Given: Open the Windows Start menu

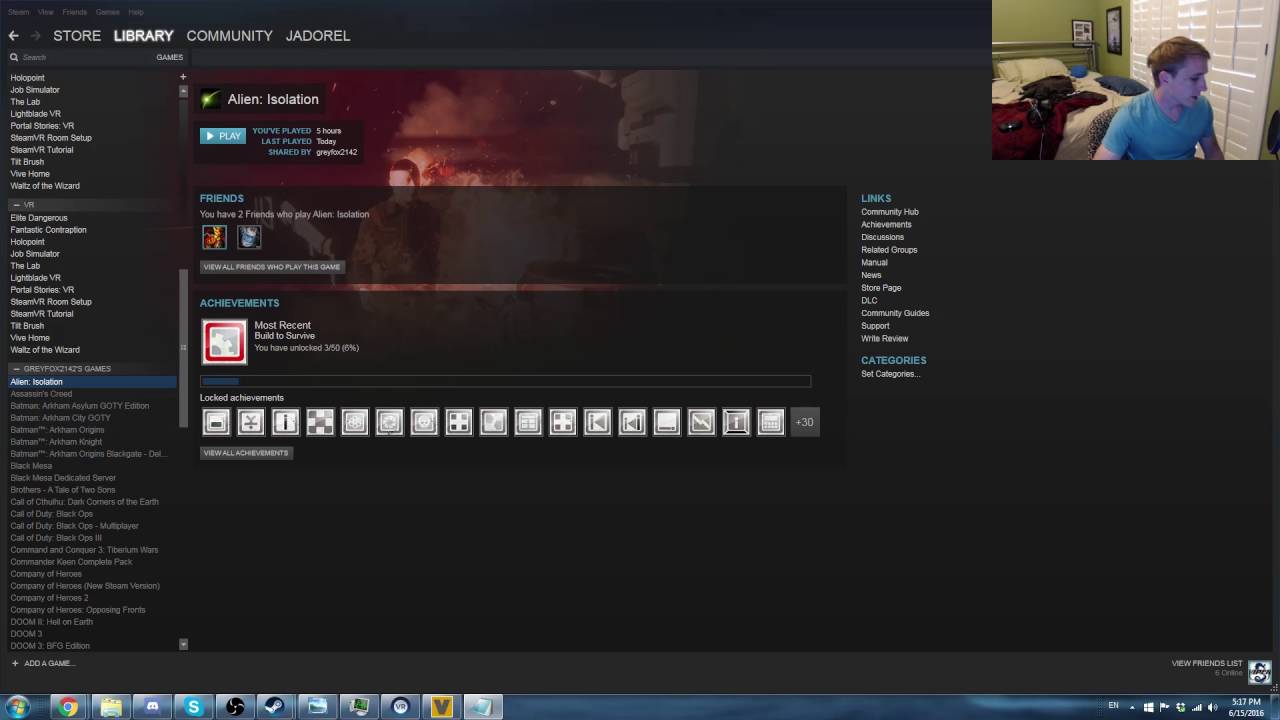Looking at the screenshot, I should (x=17, y=707).
